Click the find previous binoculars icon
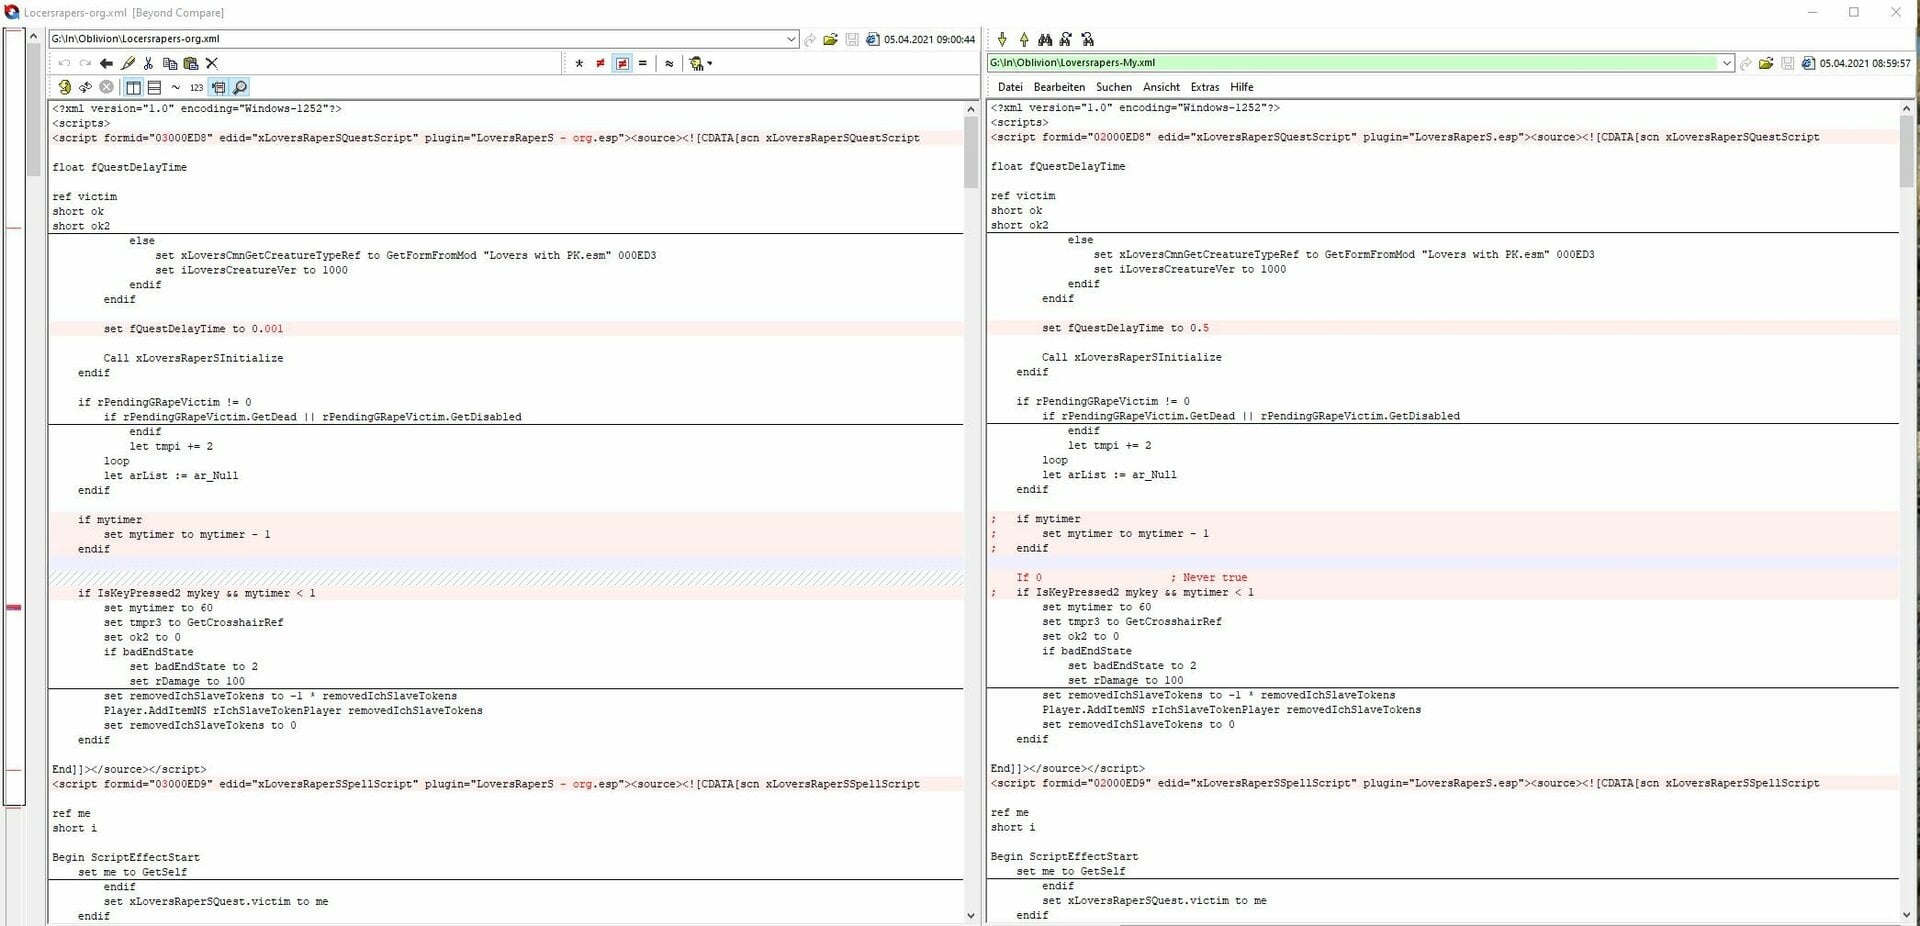This screenshot has width=1920, height=926. point(1088,39)
